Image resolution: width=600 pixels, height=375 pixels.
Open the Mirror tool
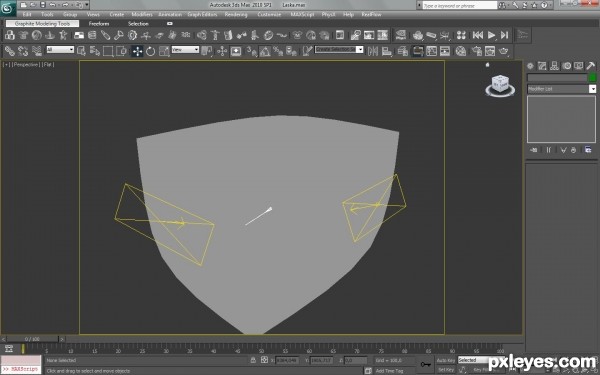pyautogui.click(x=373, y=51)
